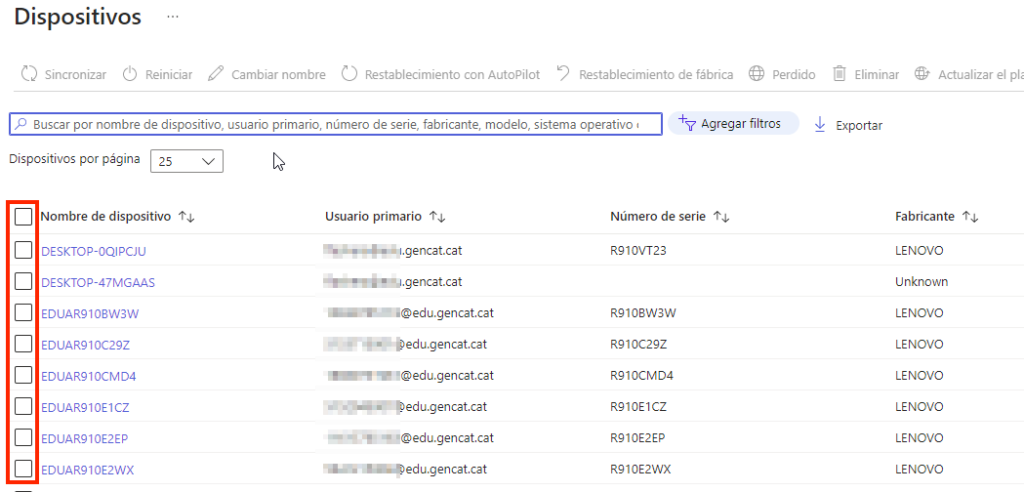Click the Número de serie column header

[658, 217]
